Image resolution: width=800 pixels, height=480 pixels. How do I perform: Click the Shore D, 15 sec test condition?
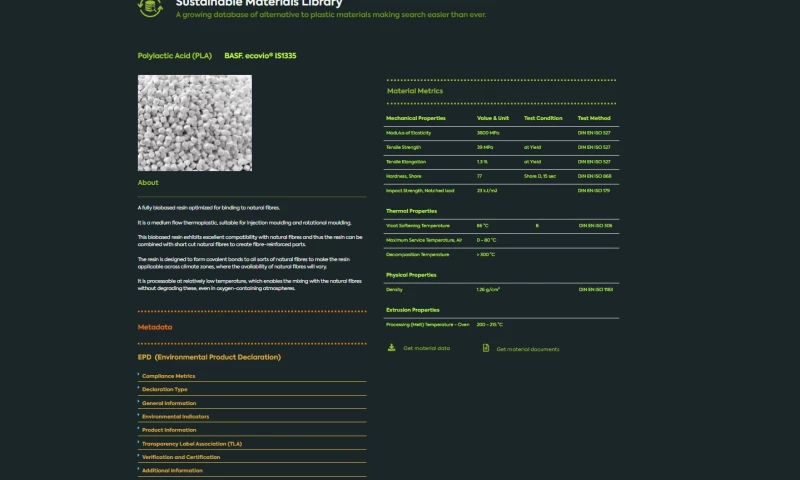tap(540, 176)
